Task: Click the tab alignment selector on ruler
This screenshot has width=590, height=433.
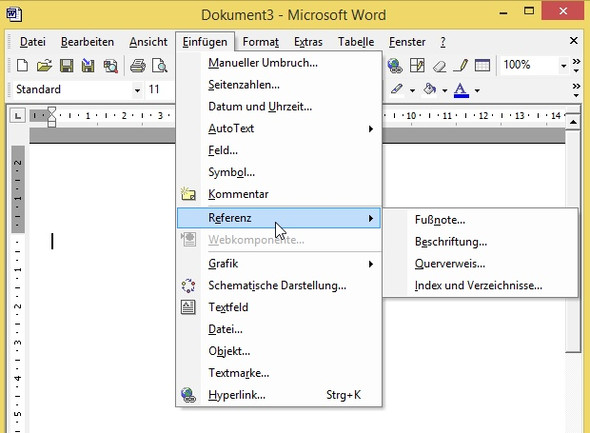Action: pos(18,116)
